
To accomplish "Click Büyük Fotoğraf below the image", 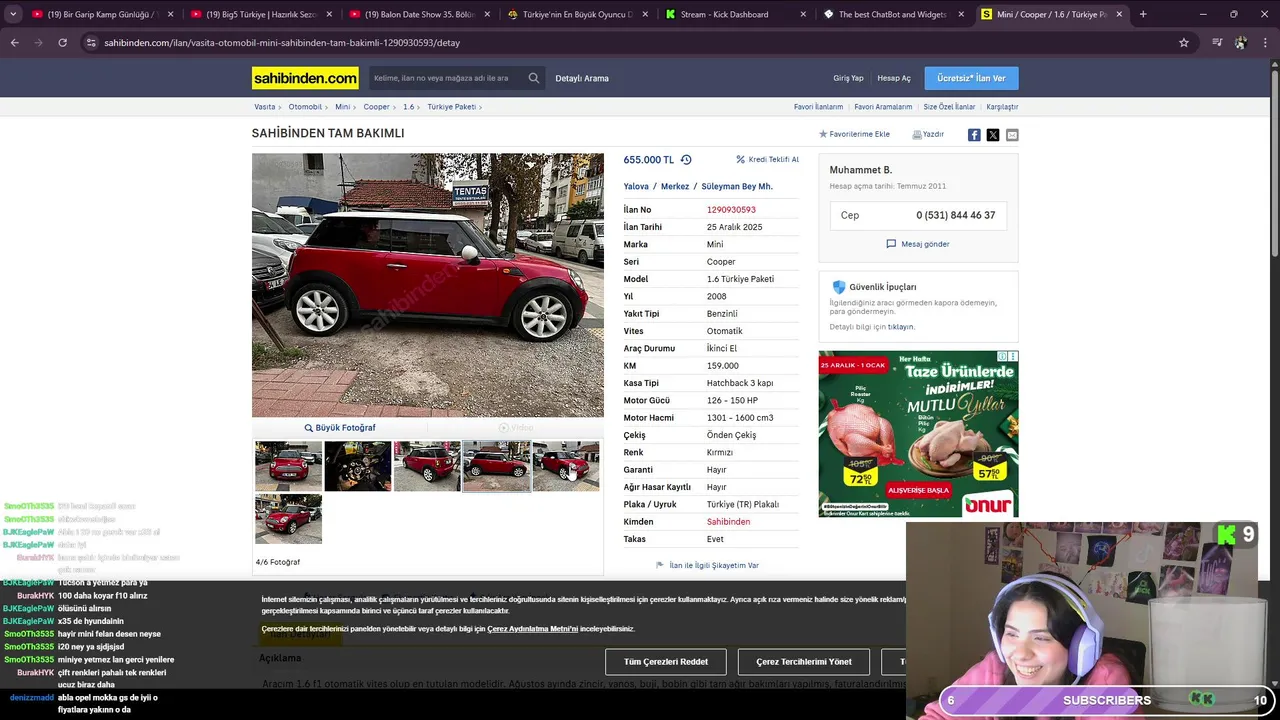I will [340, 428].
